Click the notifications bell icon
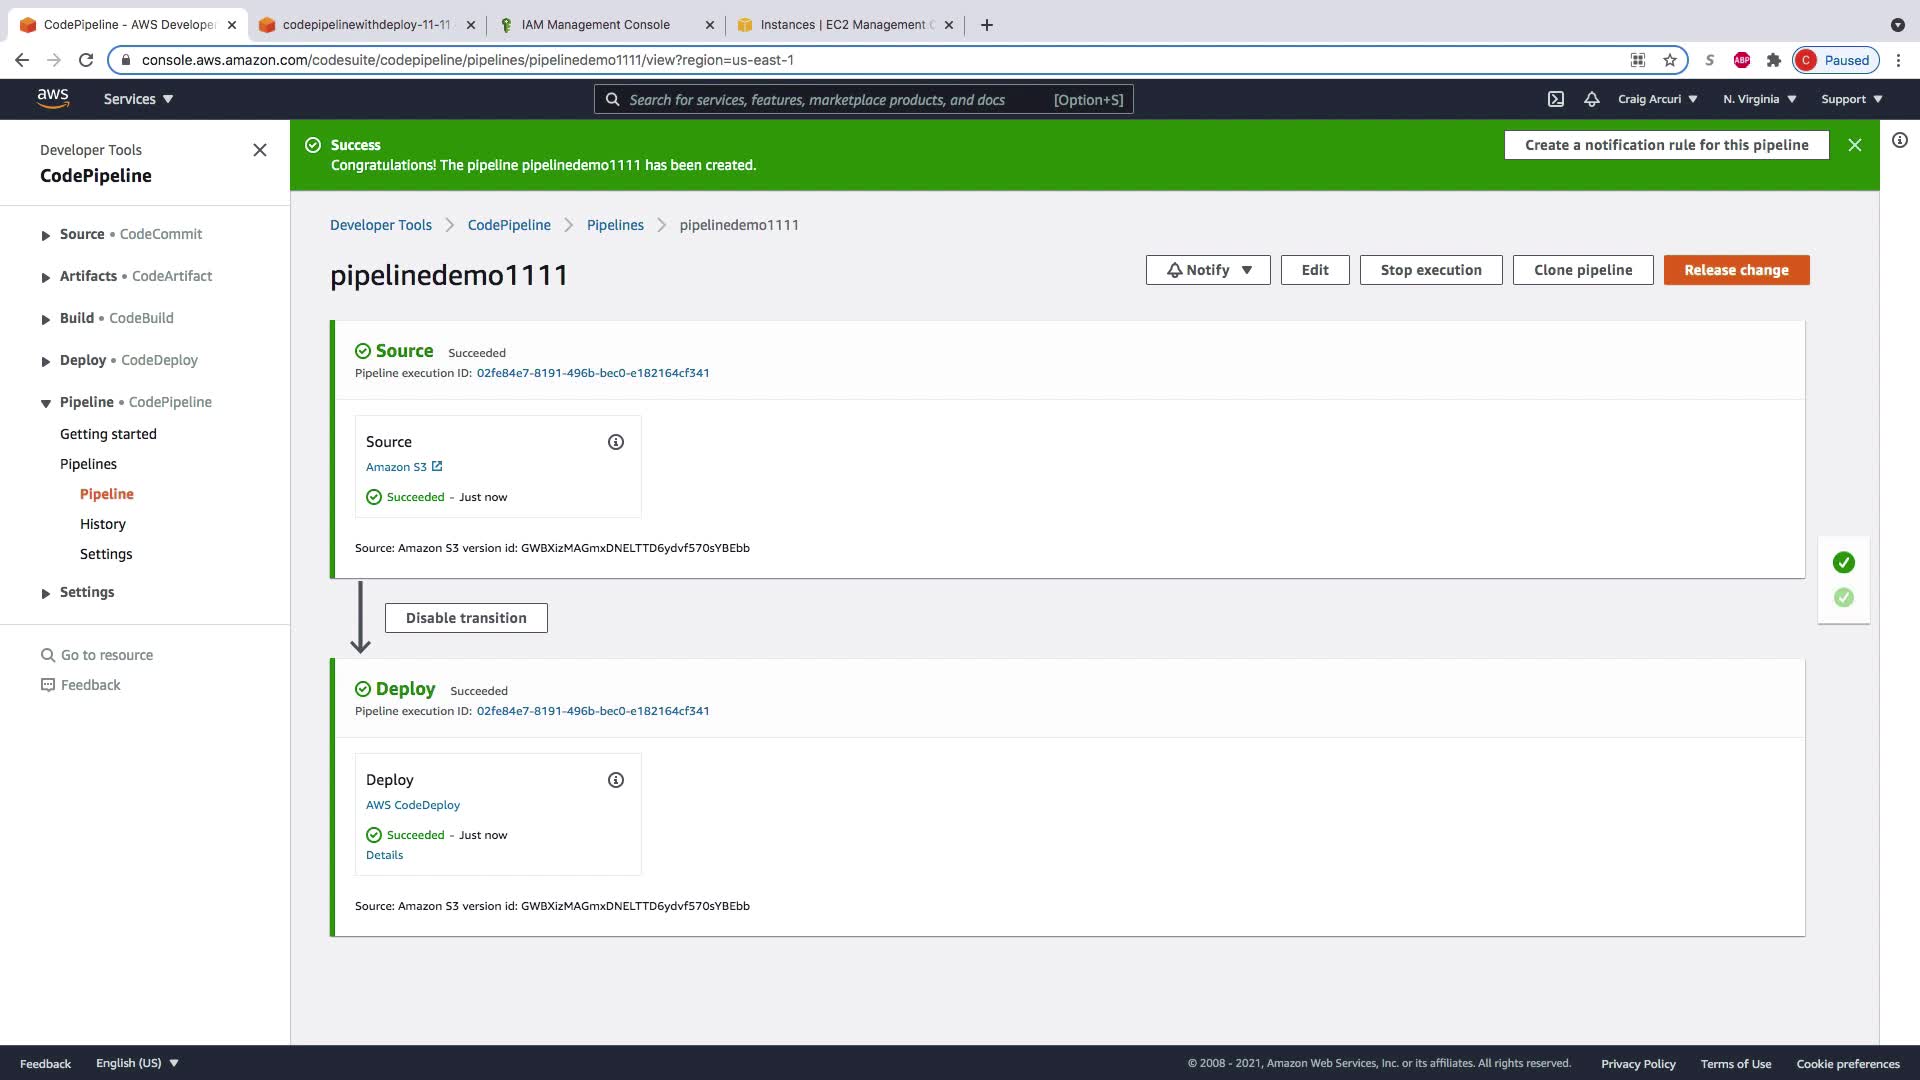The width and height of the screenshot is (1920, 1080). [x=1592, y=99]
